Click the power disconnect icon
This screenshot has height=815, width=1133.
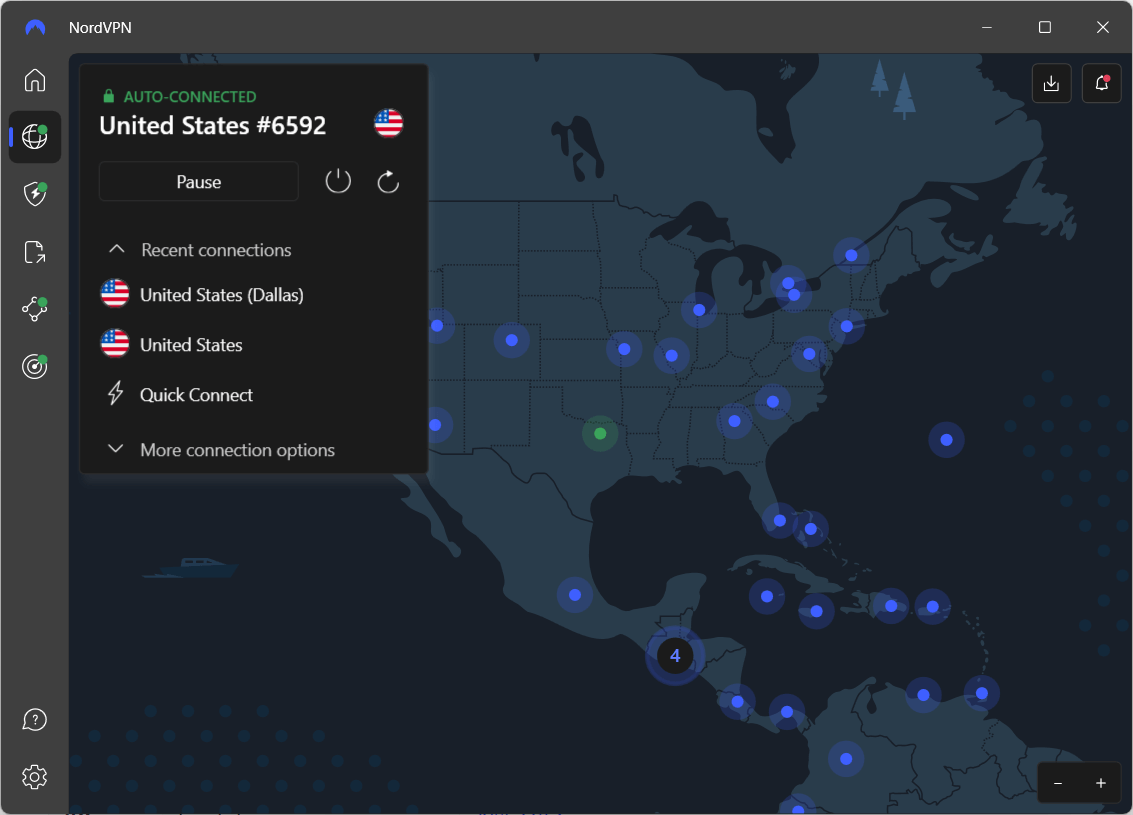[338, 181]
